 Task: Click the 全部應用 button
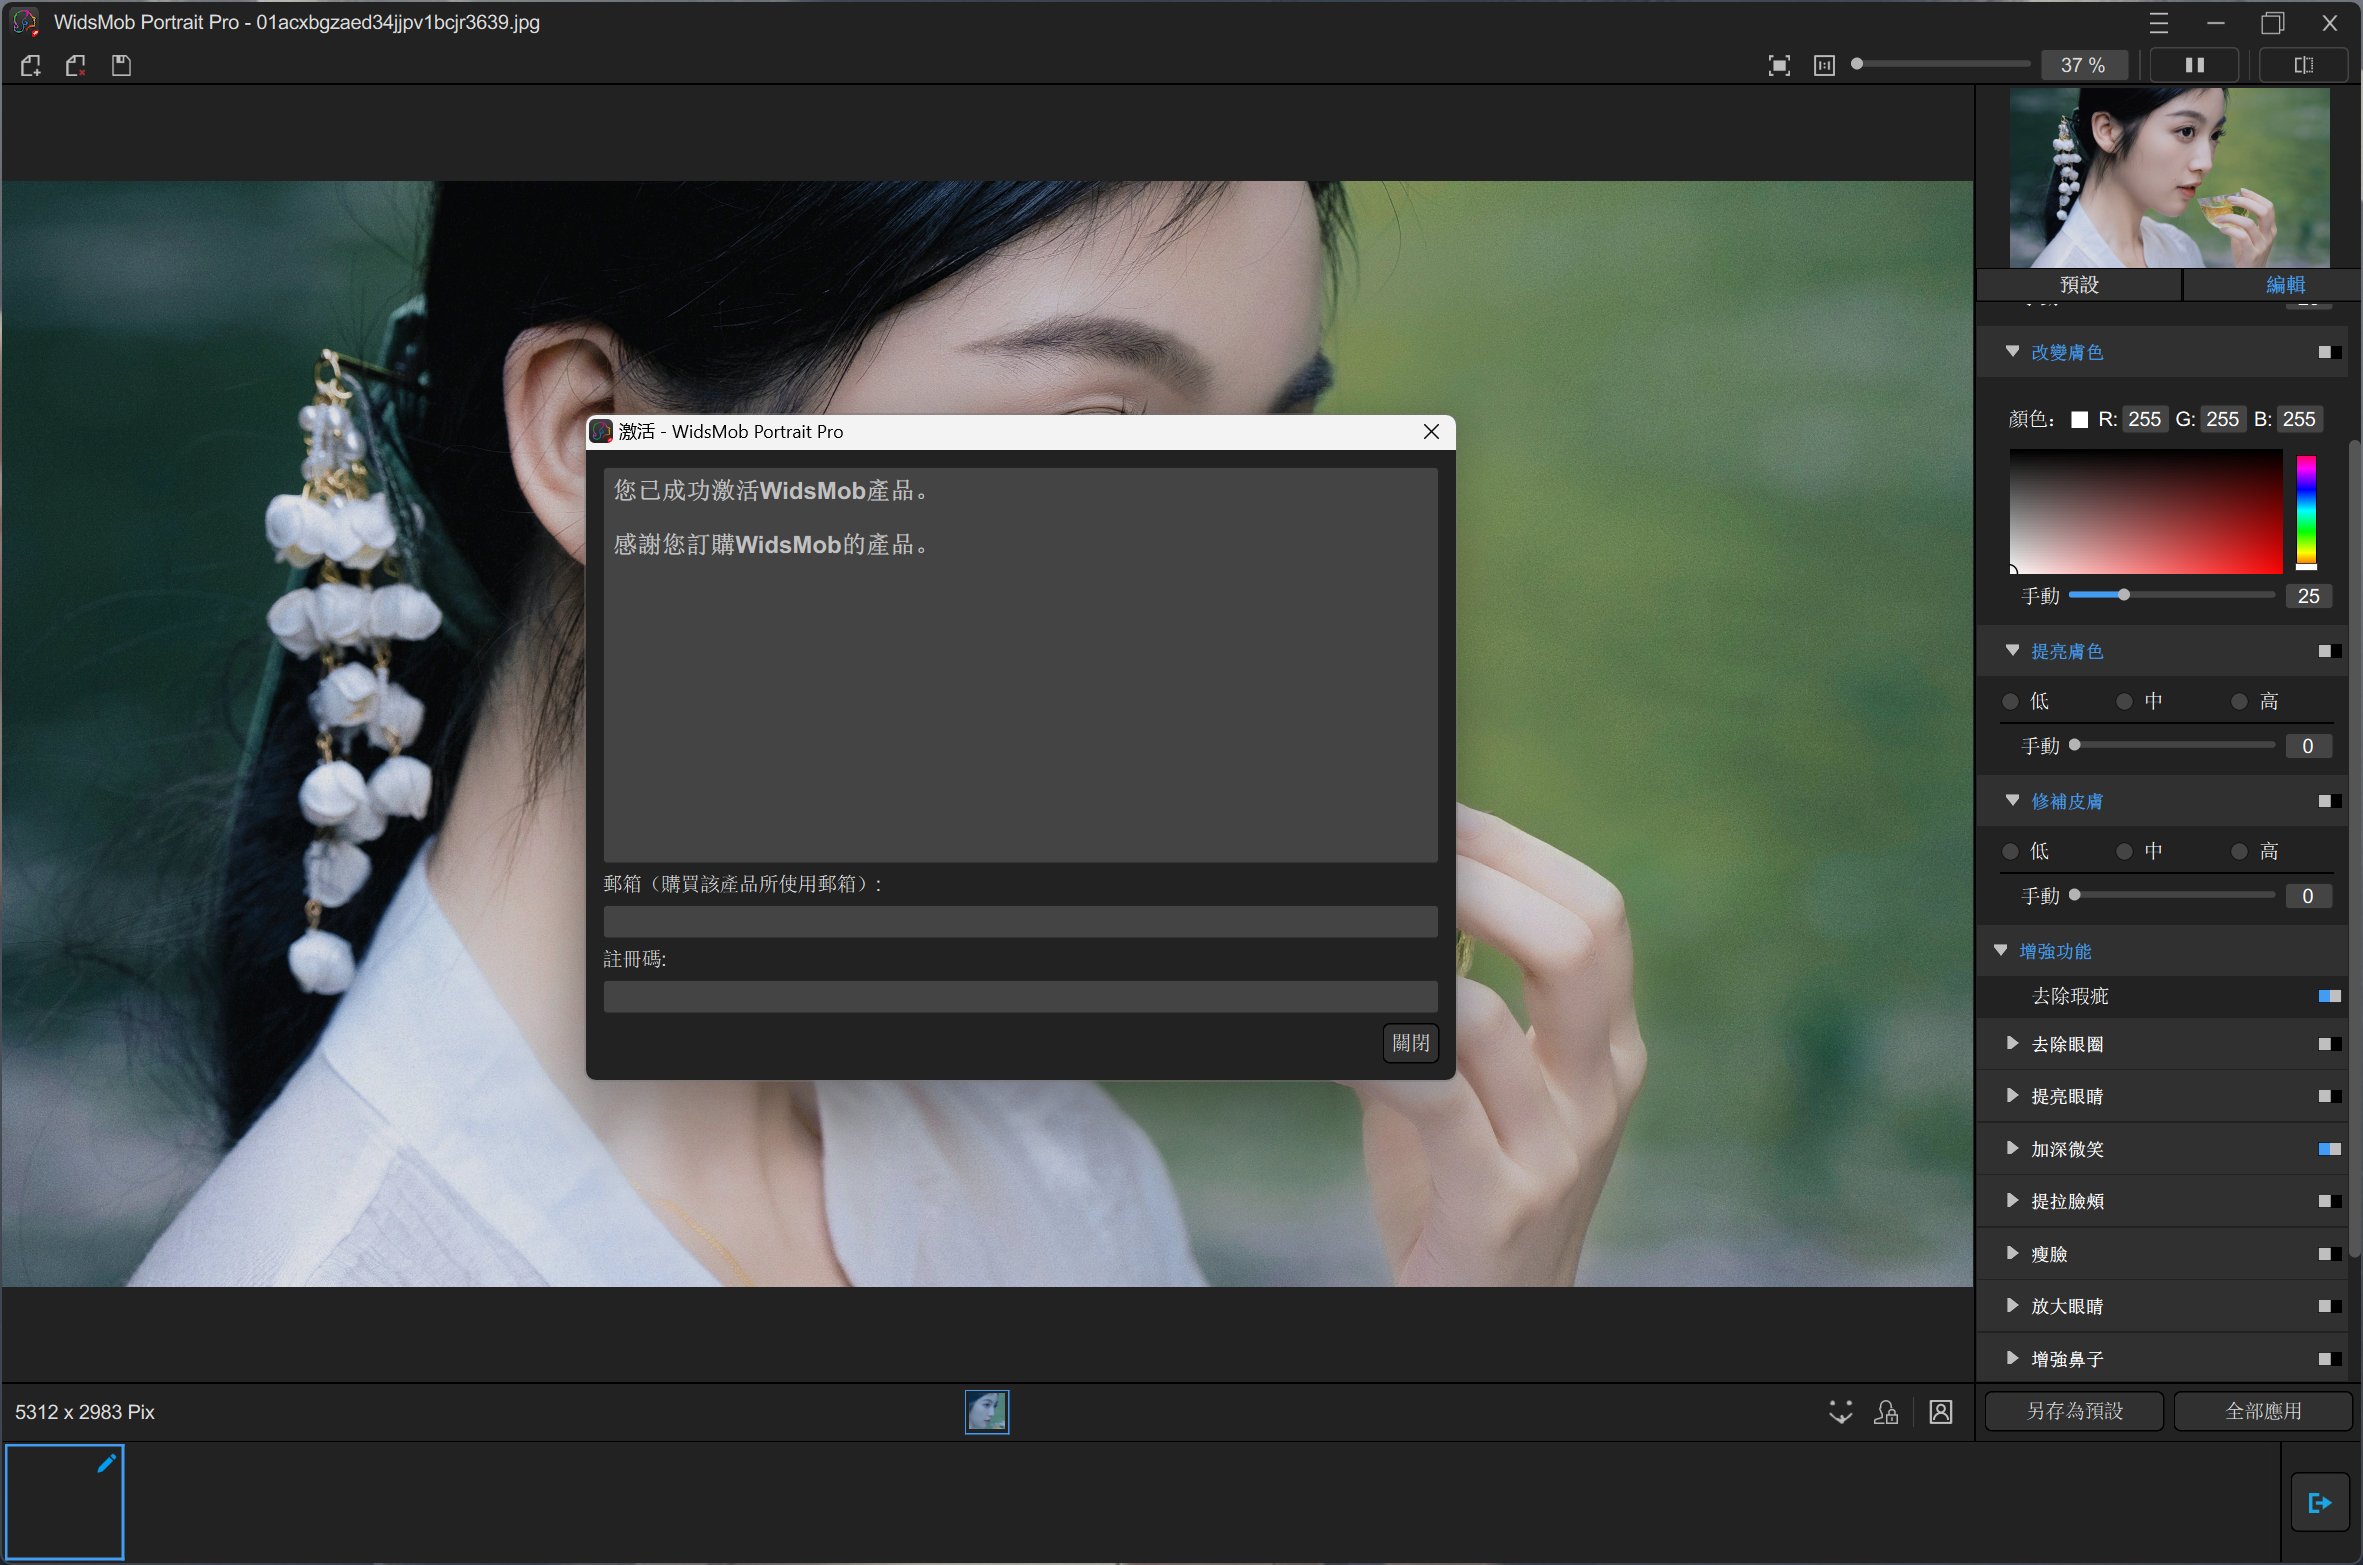[2263, 1411]
